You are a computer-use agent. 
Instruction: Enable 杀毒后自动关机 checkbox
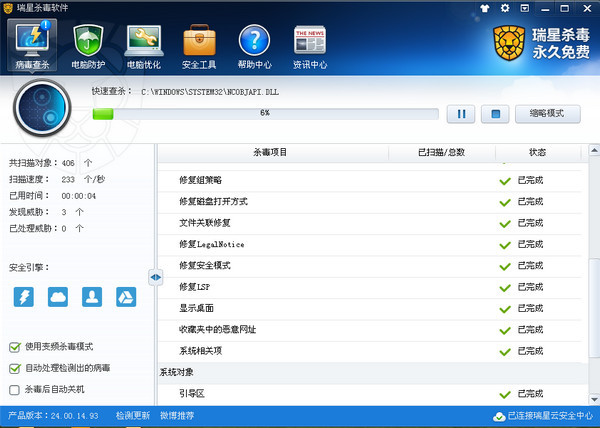[15, 390]
